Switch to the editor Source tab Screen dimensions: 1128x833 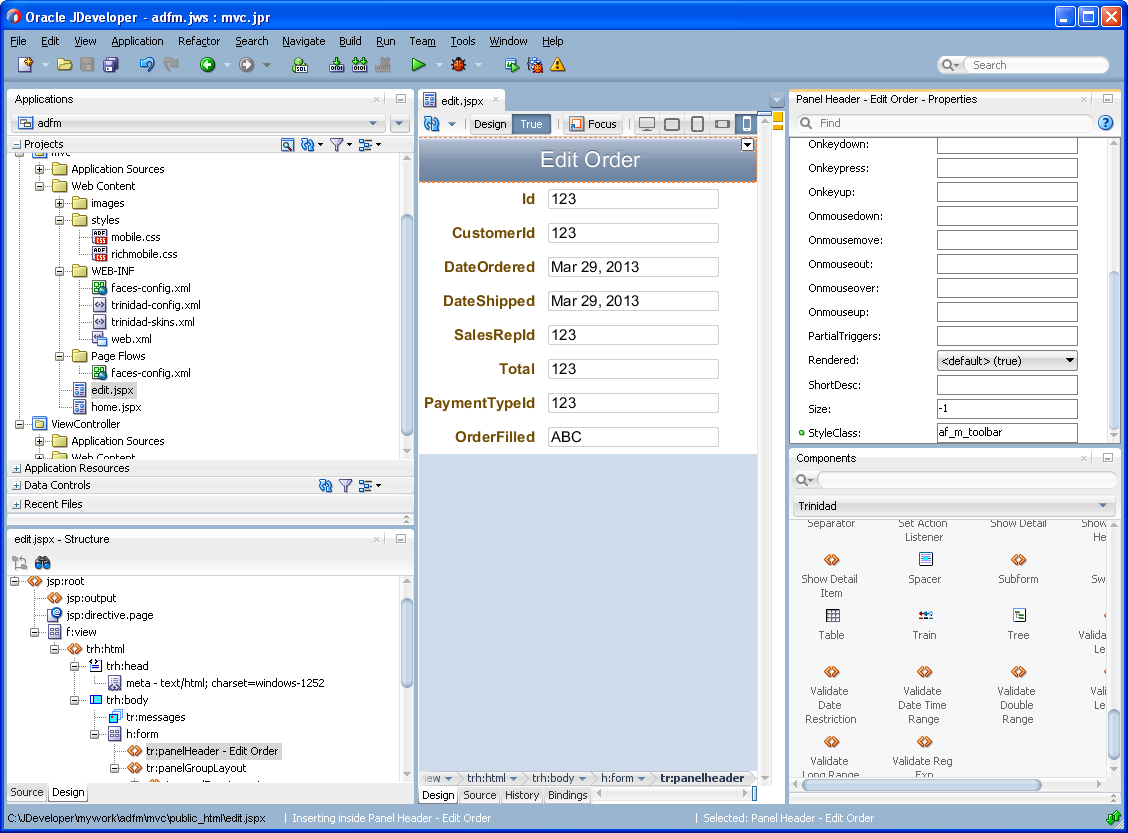click(x=480, y=795)
